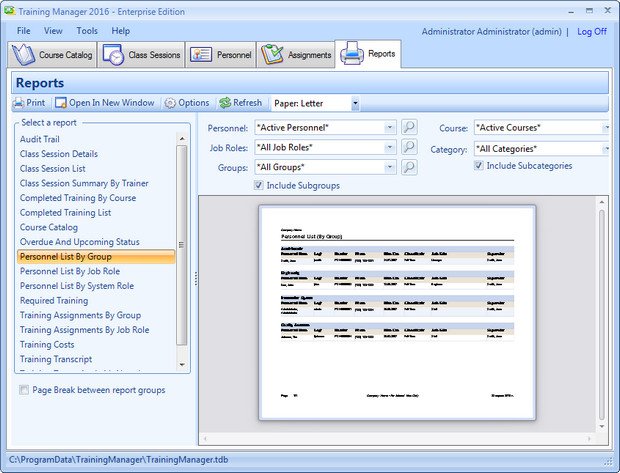Click the Course Catalog book icon
Viewport: 620px width, 473px height.
point(23,55)
